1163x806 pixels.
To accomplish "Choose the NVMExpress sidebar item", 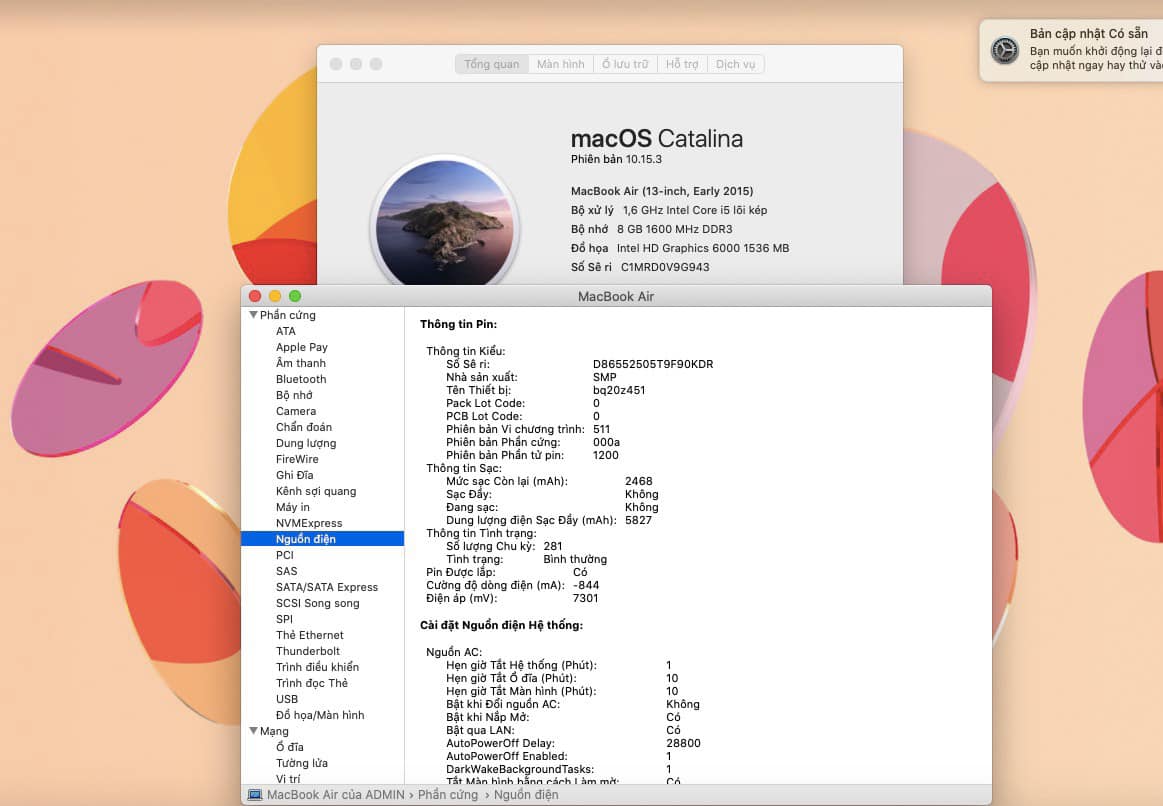I will point(309,523).
